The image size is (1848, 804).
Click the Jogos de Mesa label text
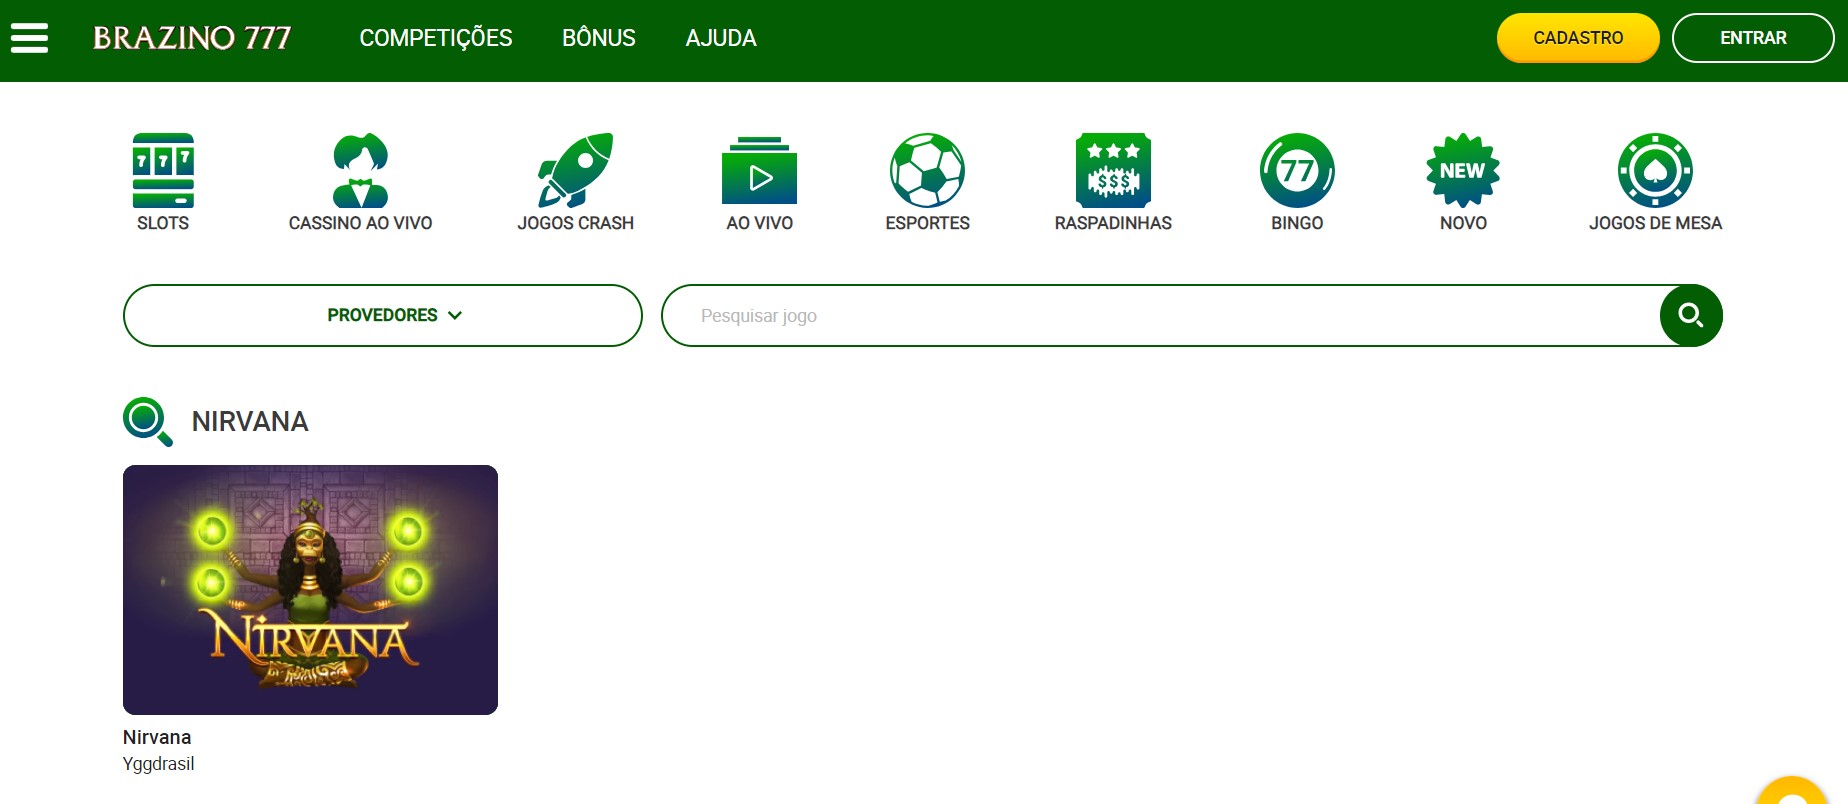coord(1655,223)
